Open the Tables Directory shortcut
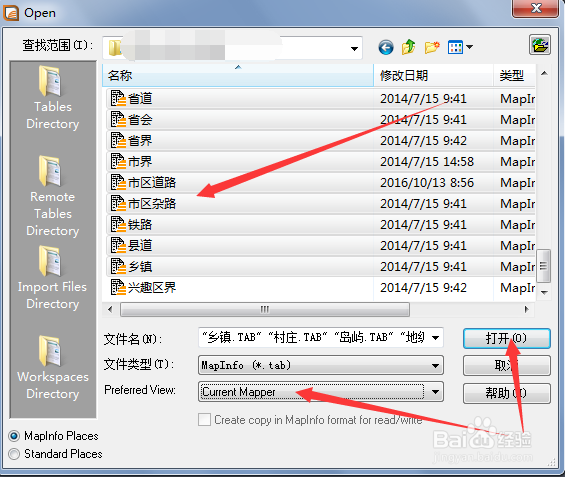Screen dimensions: 565x477 point(53,98)
